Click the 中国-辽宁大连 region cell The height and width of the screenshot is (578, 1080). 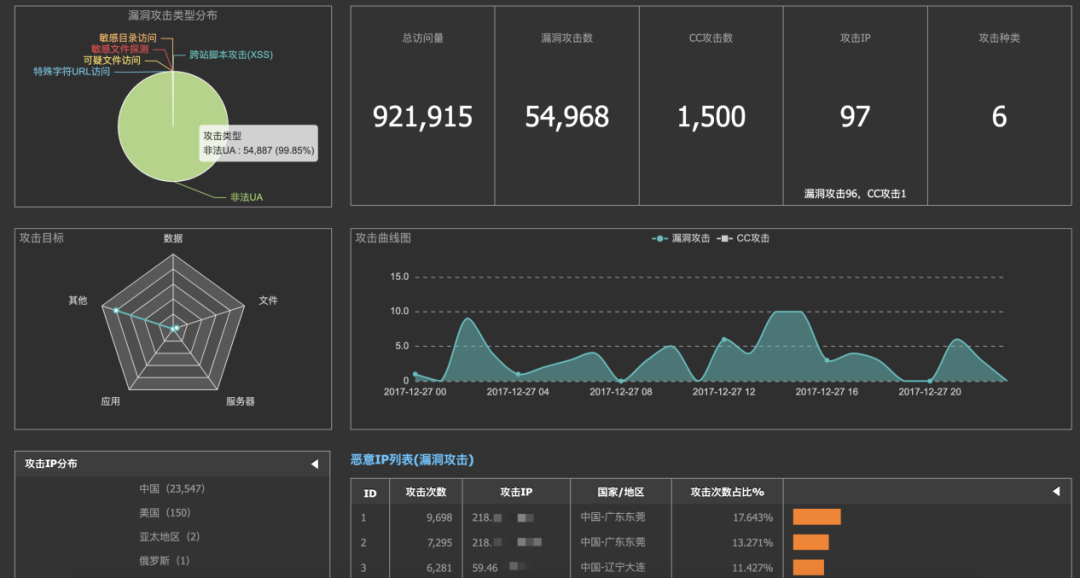[613, 568]
